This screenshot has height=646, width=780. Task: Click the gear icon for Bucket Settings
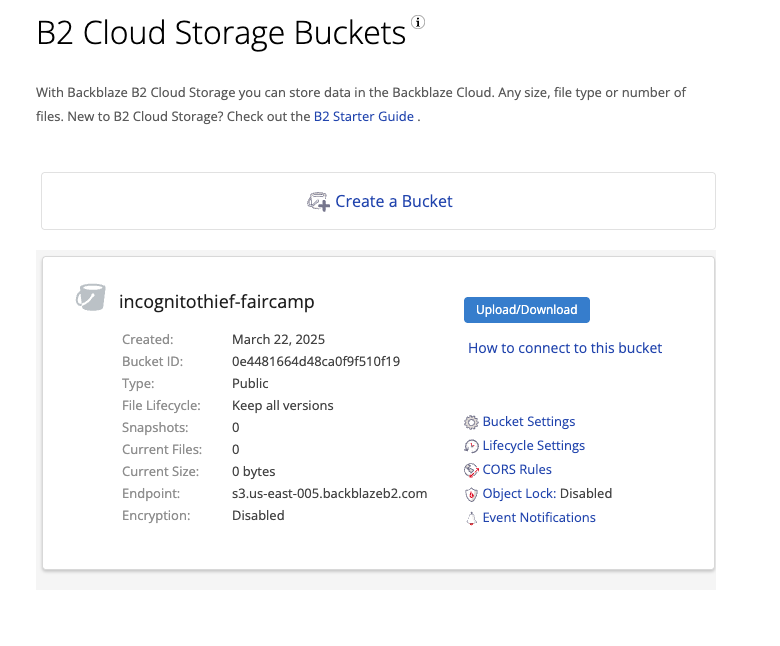click(471, 422)
